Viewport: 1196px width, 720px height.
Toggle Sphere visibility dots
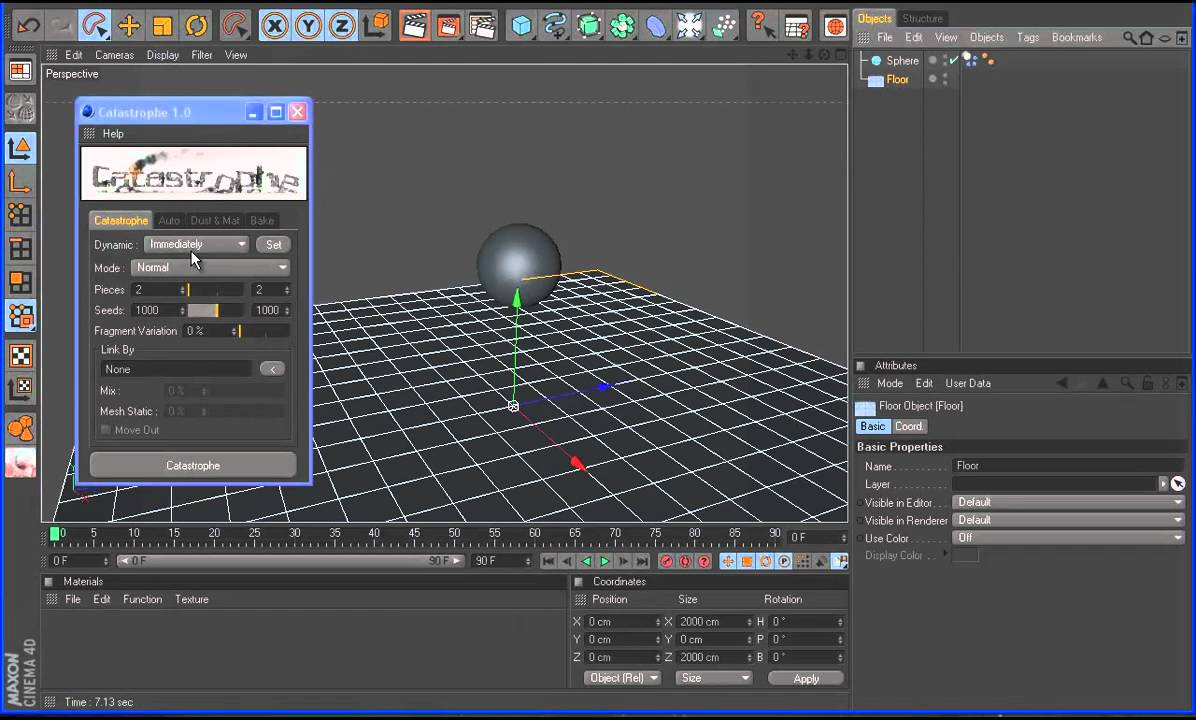point(945,60)
